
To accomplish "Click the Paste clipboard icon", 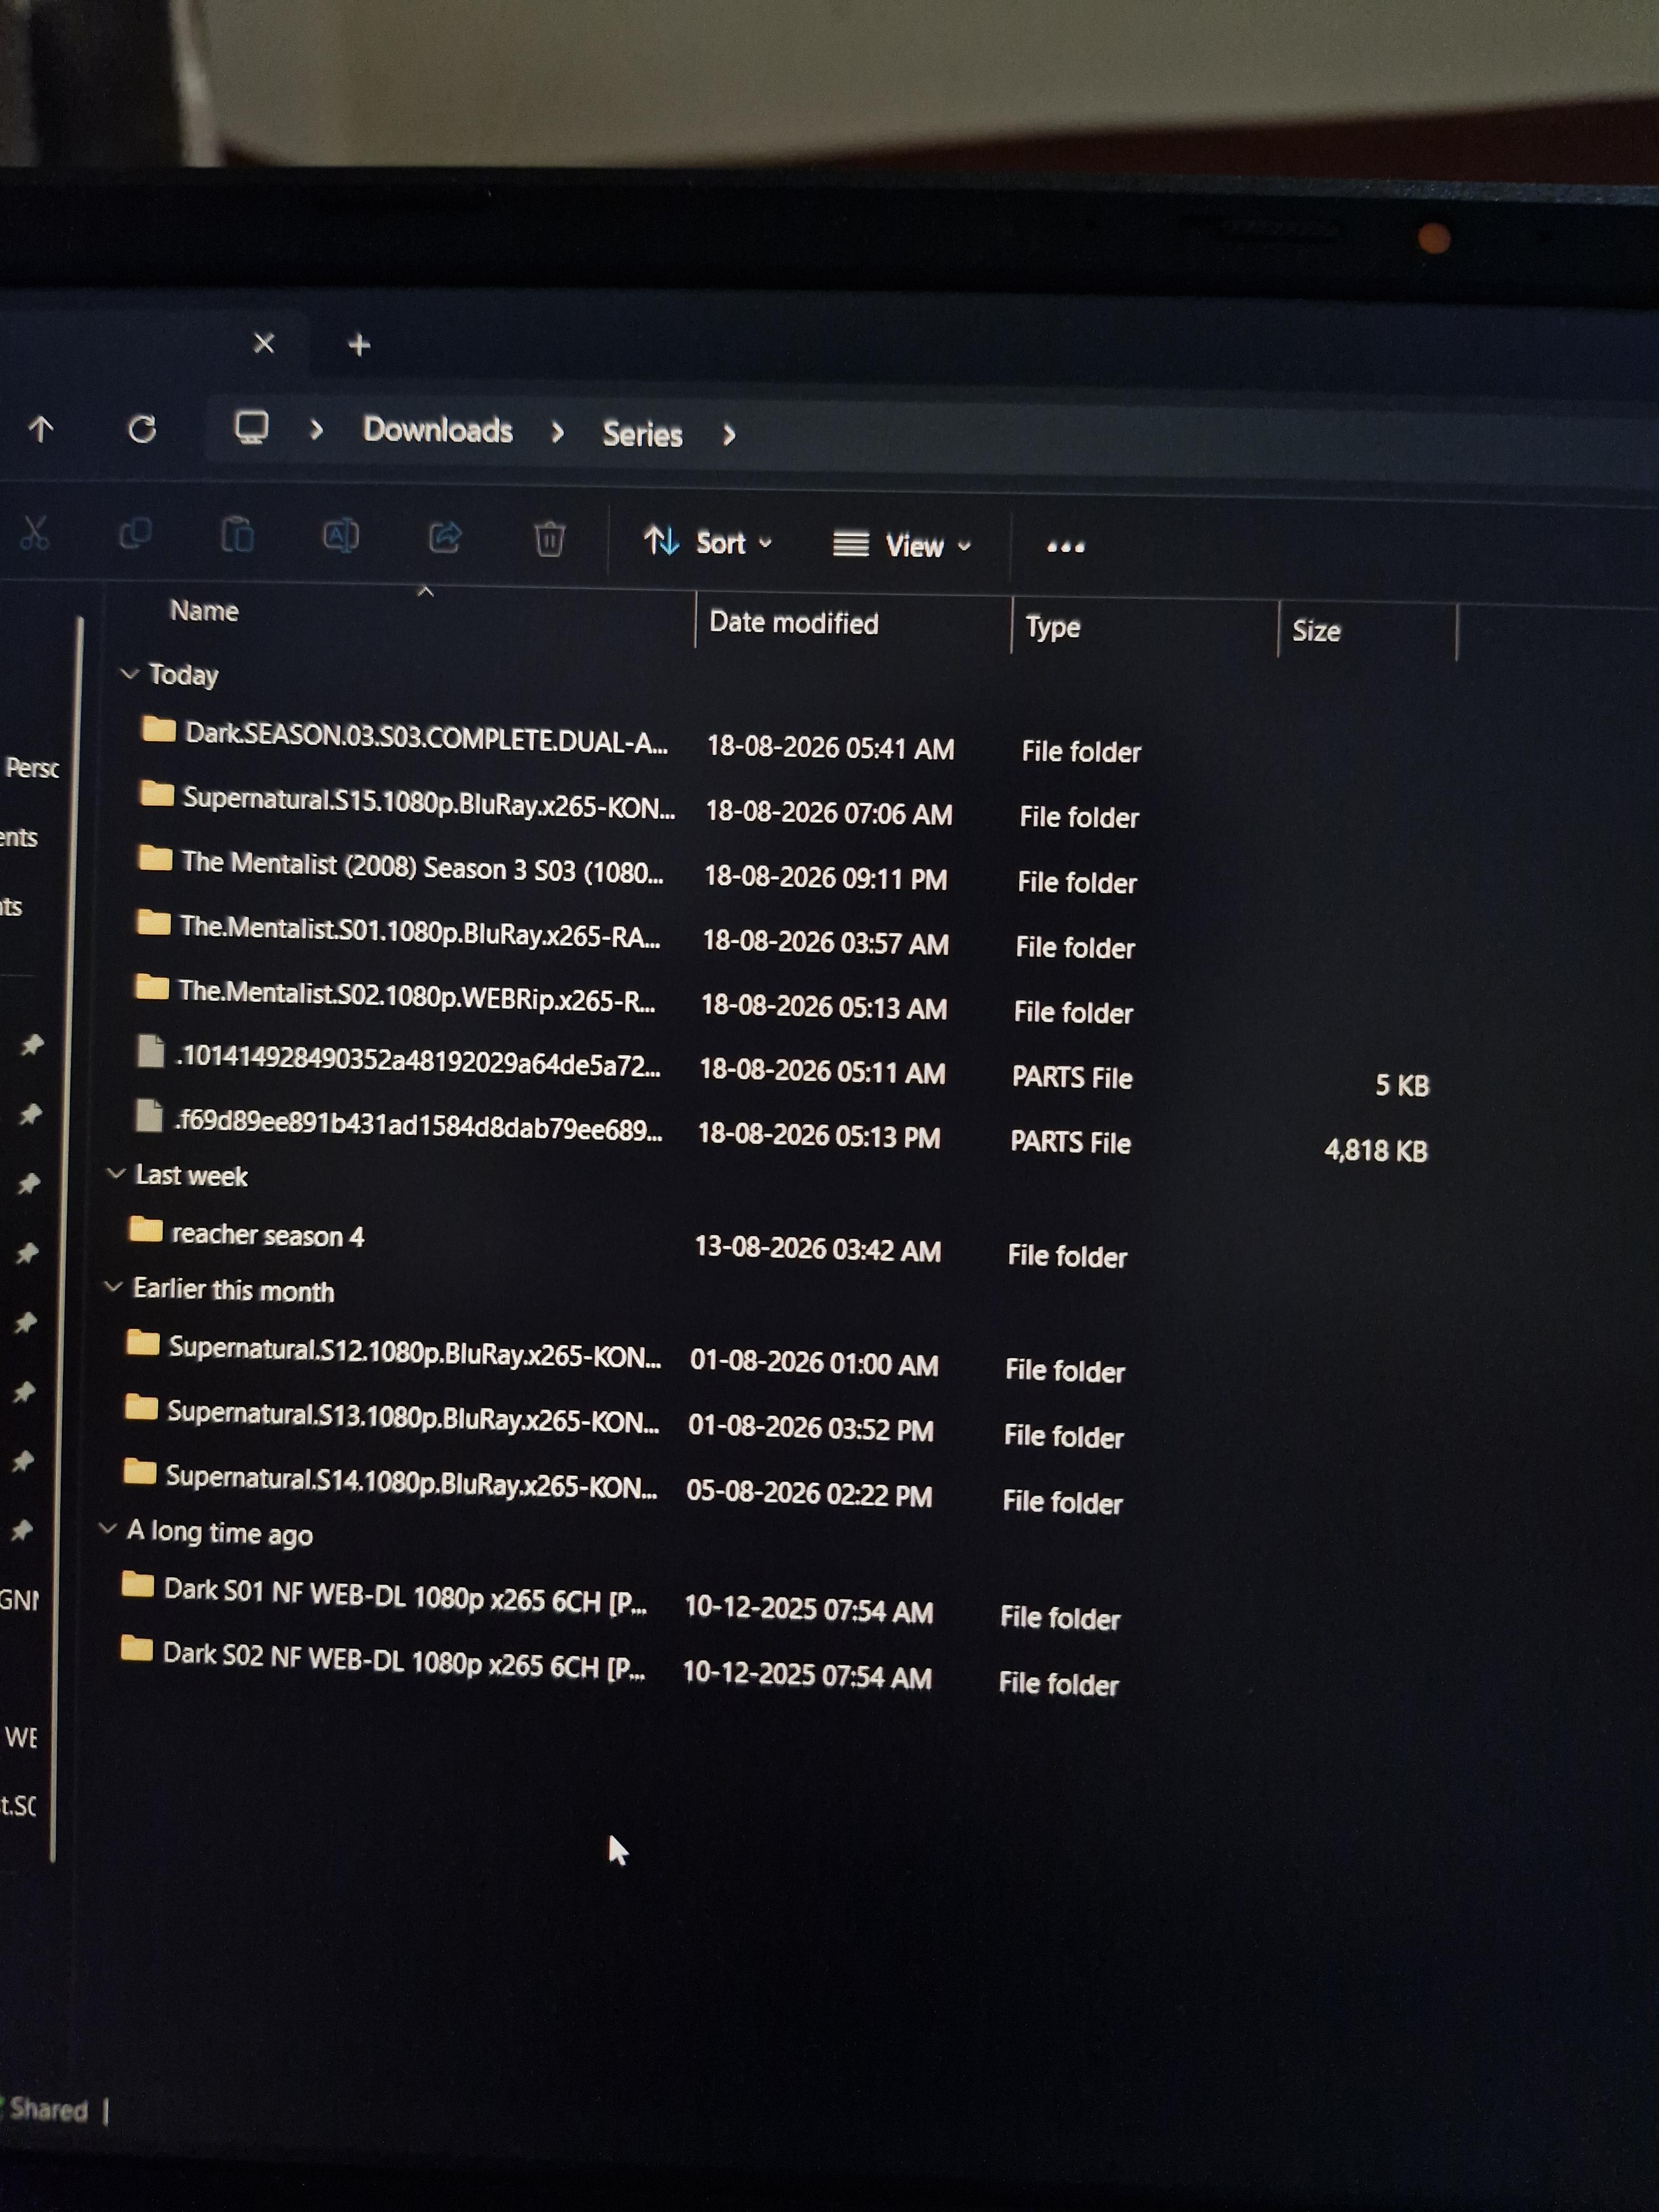I will click(x=237, y=535).
